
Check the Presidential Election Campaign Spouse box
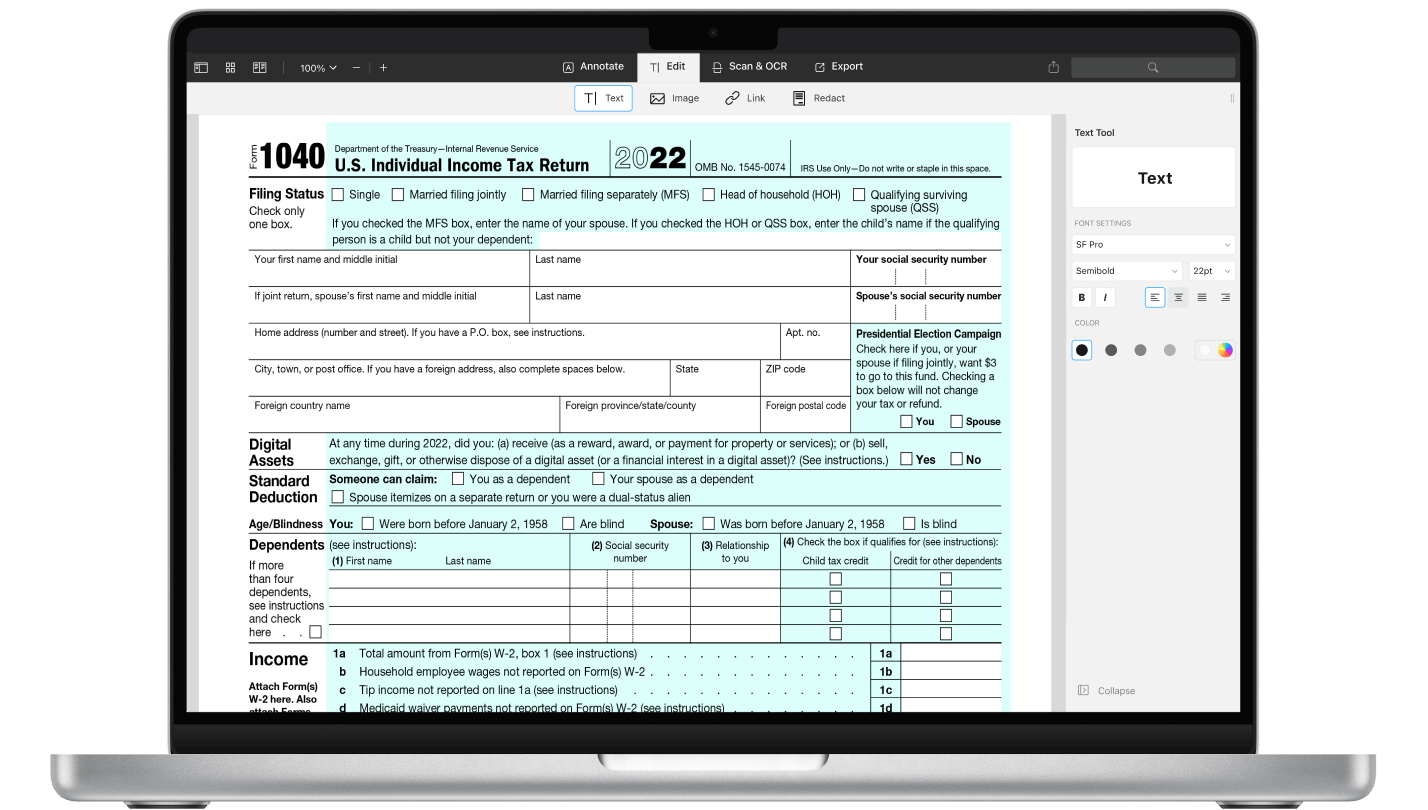tap(956, 421)
